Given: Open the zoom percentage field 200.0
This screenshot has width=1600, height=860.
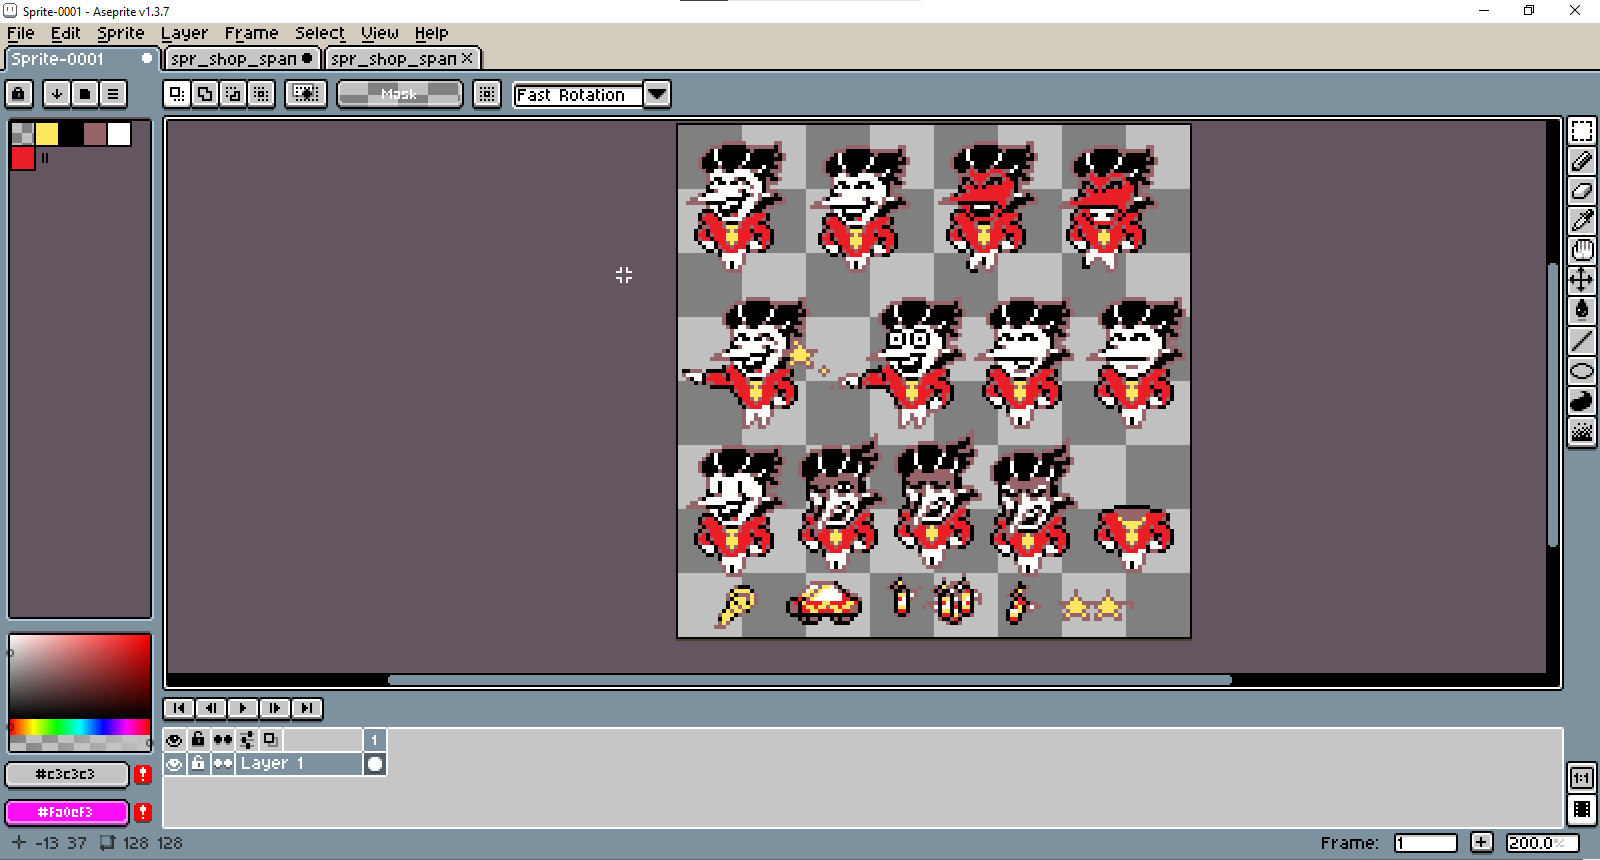Looking at the screenshot, I should [1541, 843].
